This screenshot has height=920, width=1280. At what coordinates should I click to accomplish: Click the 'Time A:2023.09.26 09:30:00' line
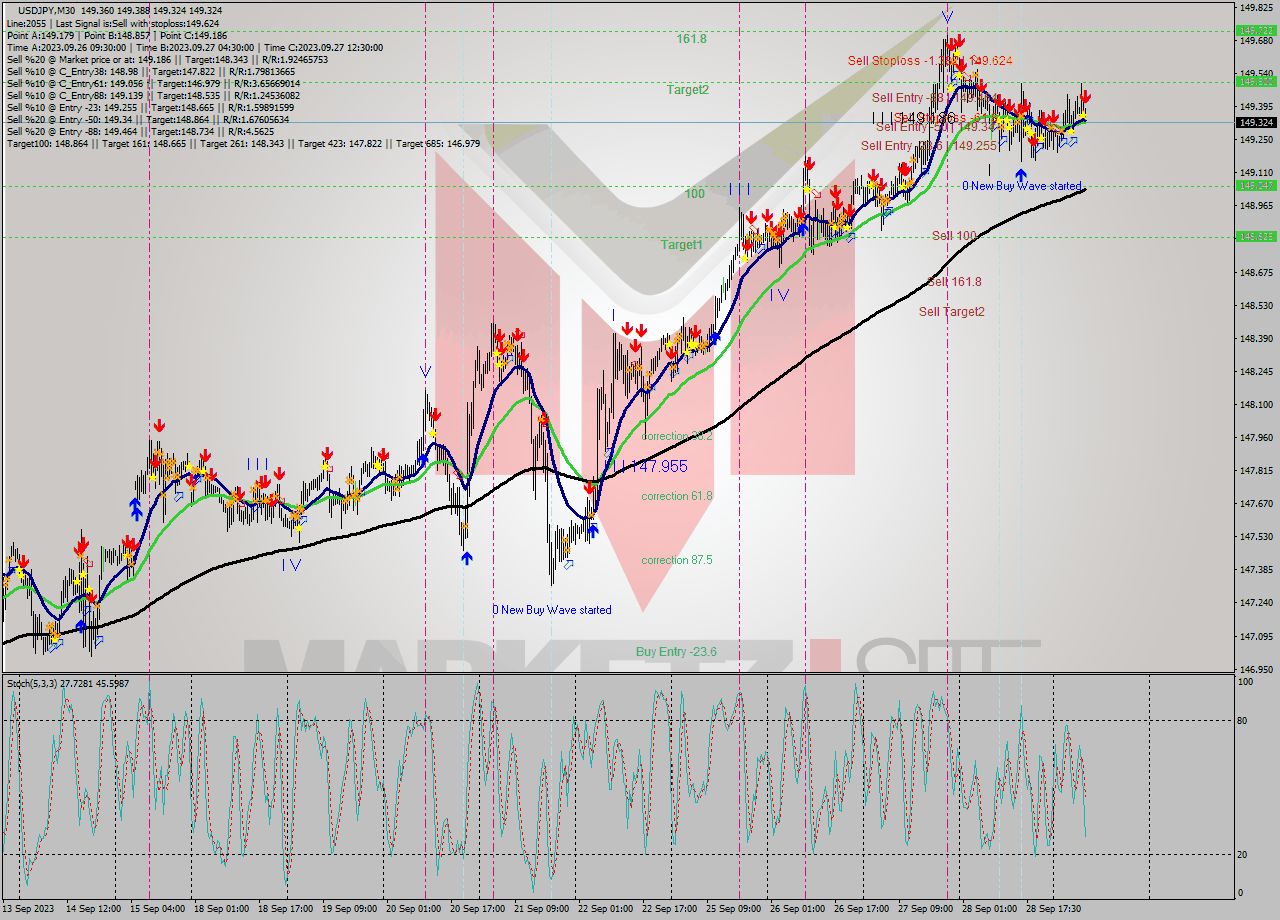pos(195,47)
